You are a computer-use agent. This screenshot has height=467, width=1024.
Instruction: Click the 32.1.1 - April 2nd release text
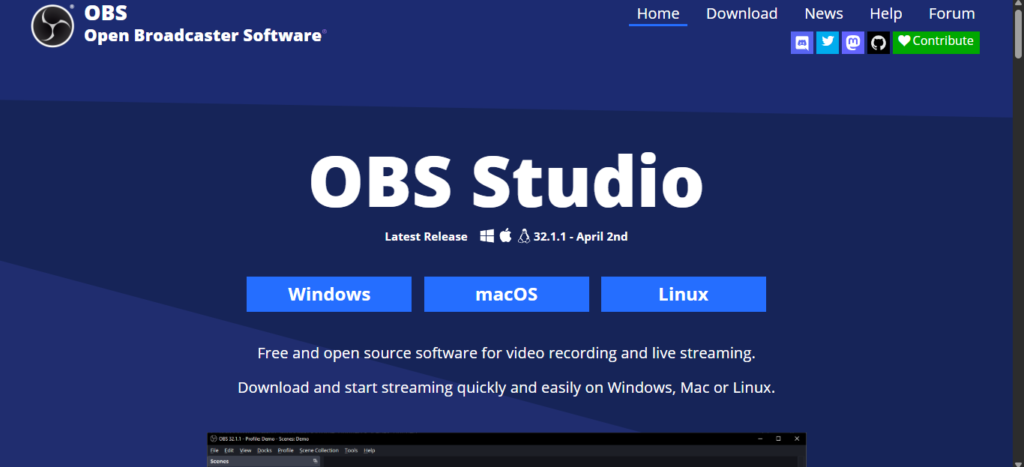tap(580, 237)
